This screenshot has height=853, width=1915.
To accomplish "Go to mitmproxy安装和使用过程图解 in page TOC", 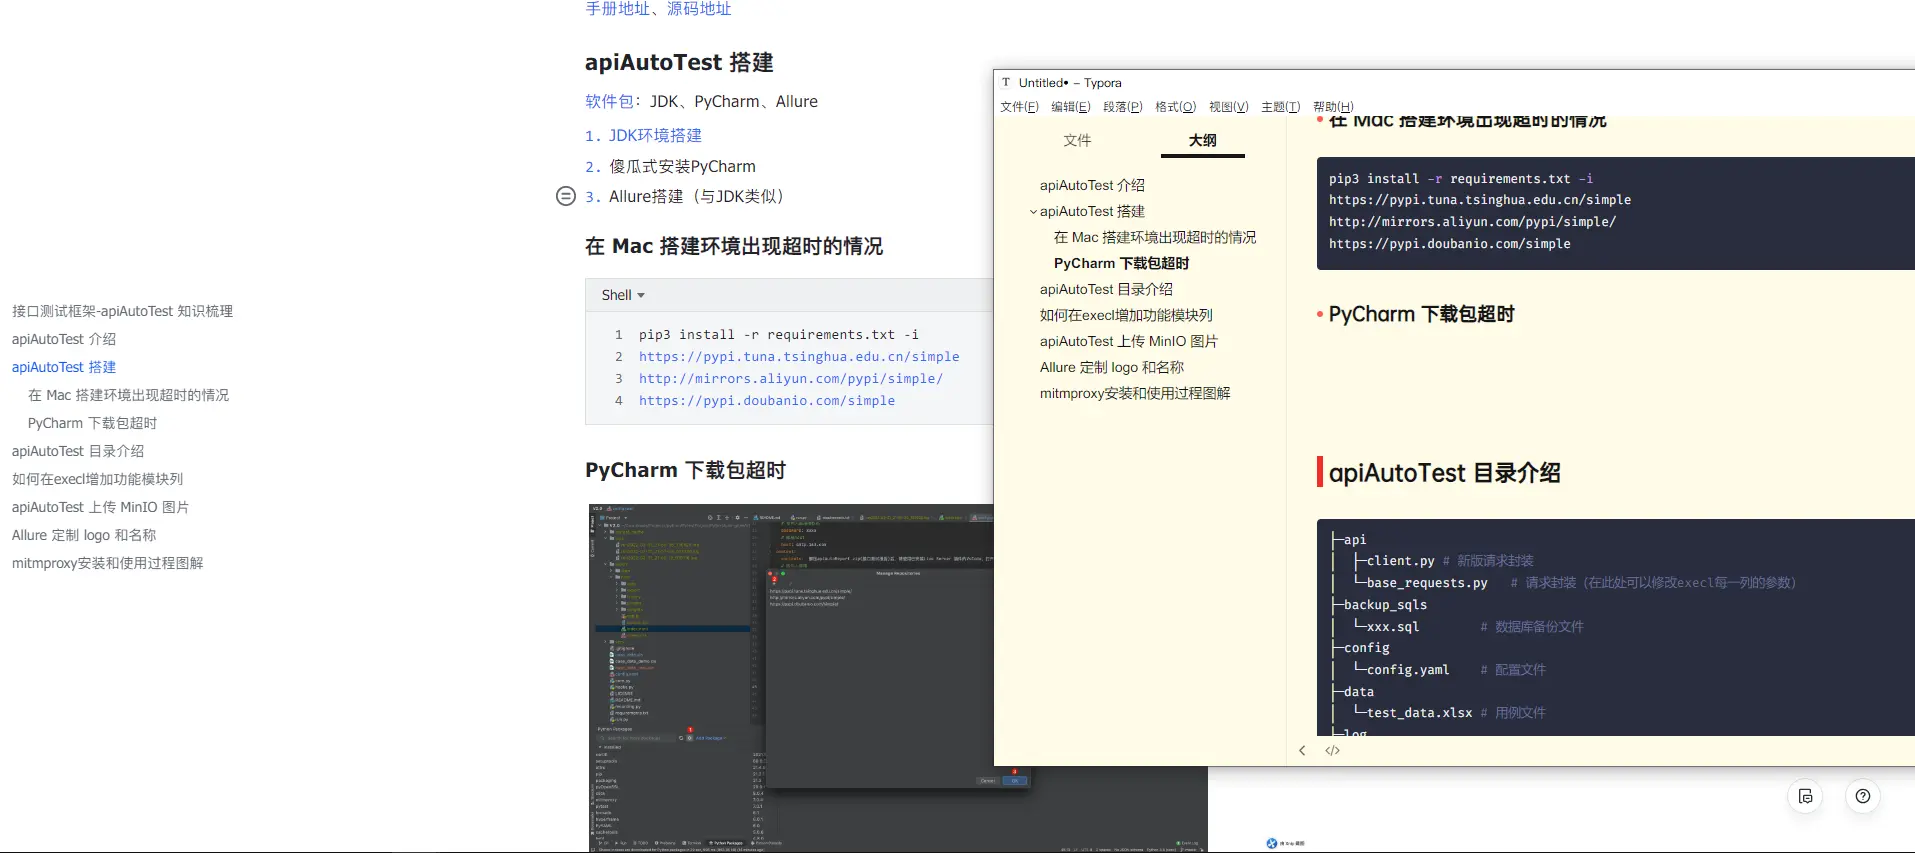I will tap(107, 563).
